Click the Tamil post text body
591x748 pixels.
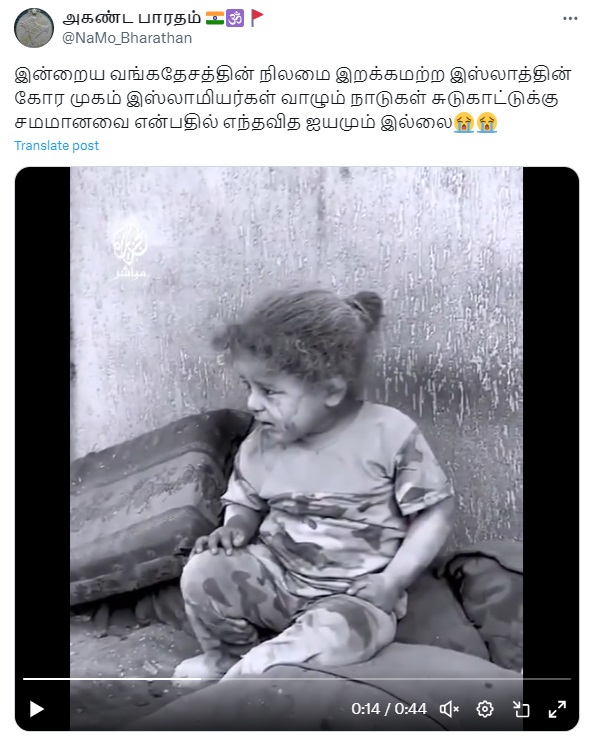[x=293, y=99]
